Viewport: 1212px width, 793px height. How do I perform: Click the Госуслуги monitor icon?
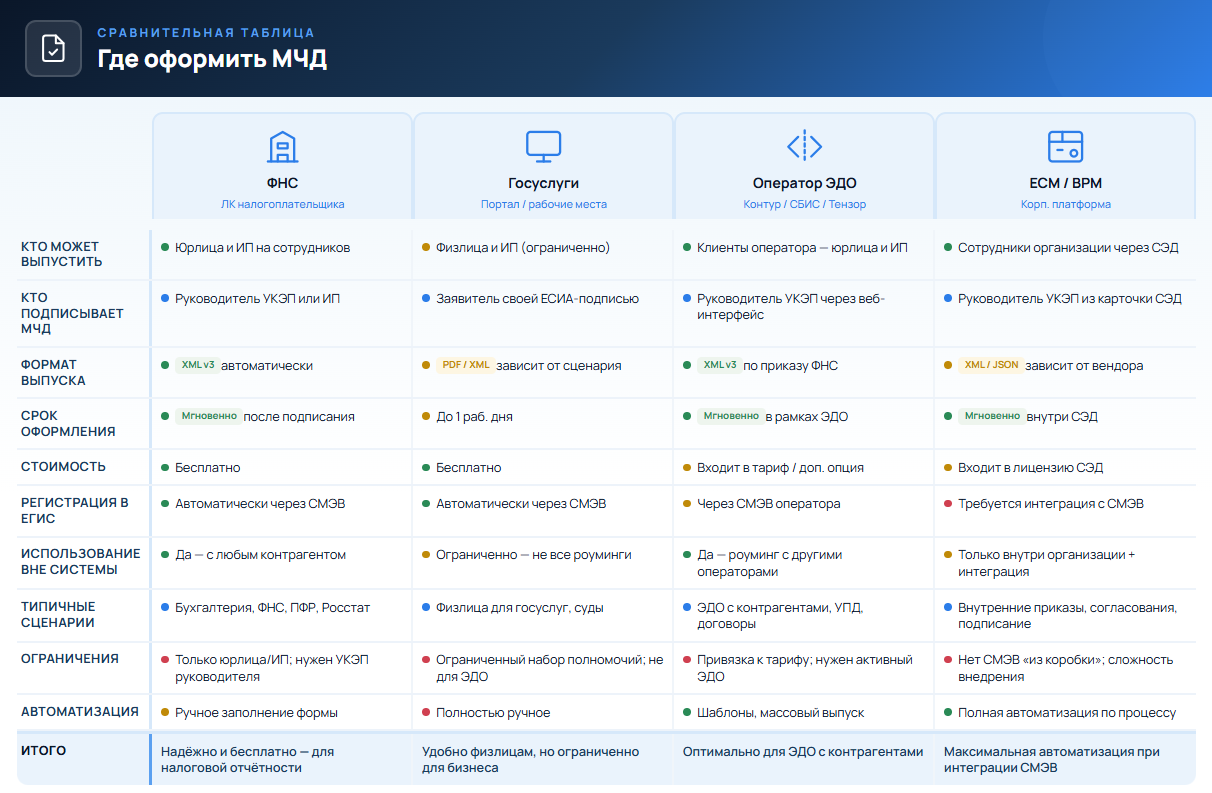point(544,147)
